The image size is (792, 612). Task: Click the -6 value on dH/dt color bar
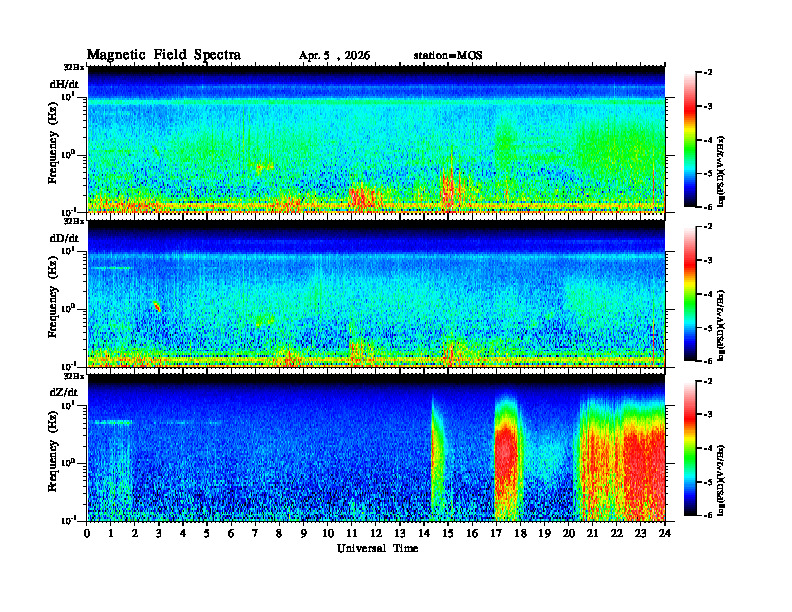click(708, 207)
